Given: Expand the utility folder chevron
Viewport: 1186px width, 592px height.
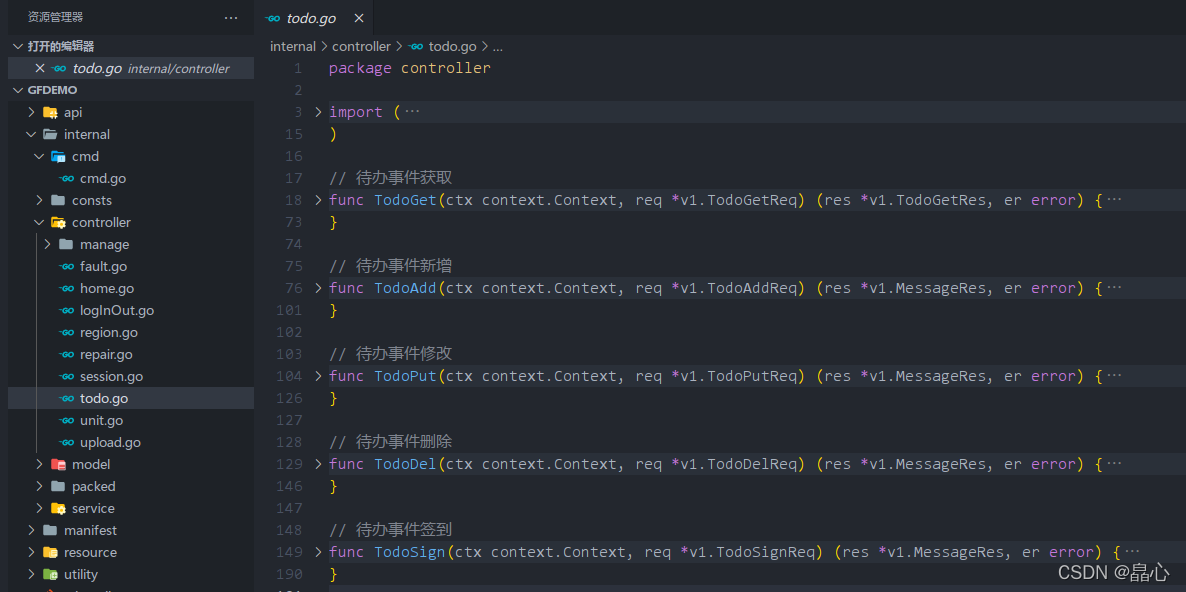Looking at the screenshot, I should [x=31, y=574].
